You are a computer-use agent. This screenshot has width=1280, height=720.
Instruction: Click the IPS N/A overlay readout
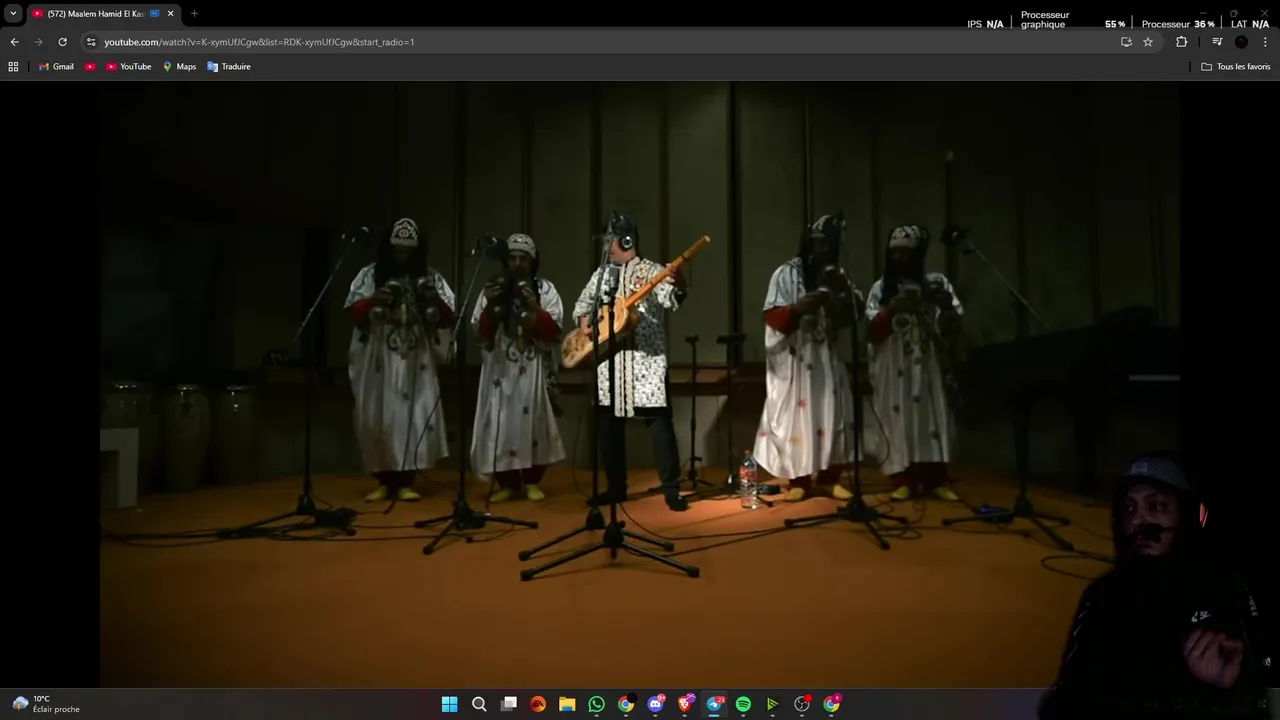985,24
